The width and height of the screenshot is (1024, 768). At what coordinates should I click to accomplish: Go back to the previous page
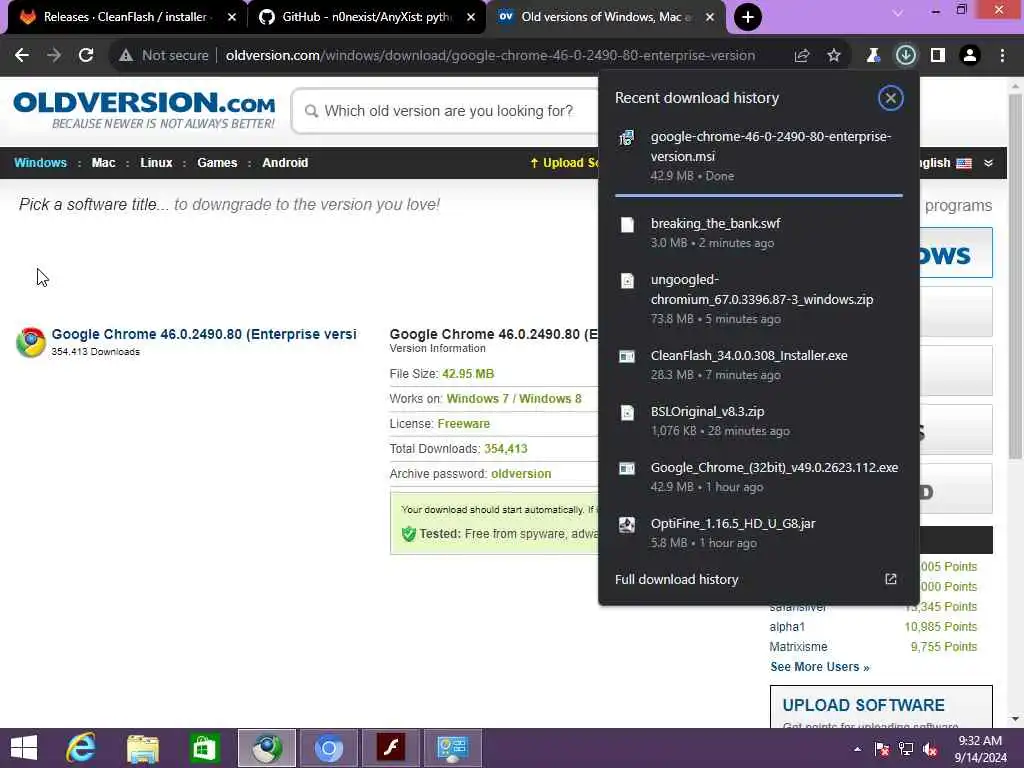(22, 56)
